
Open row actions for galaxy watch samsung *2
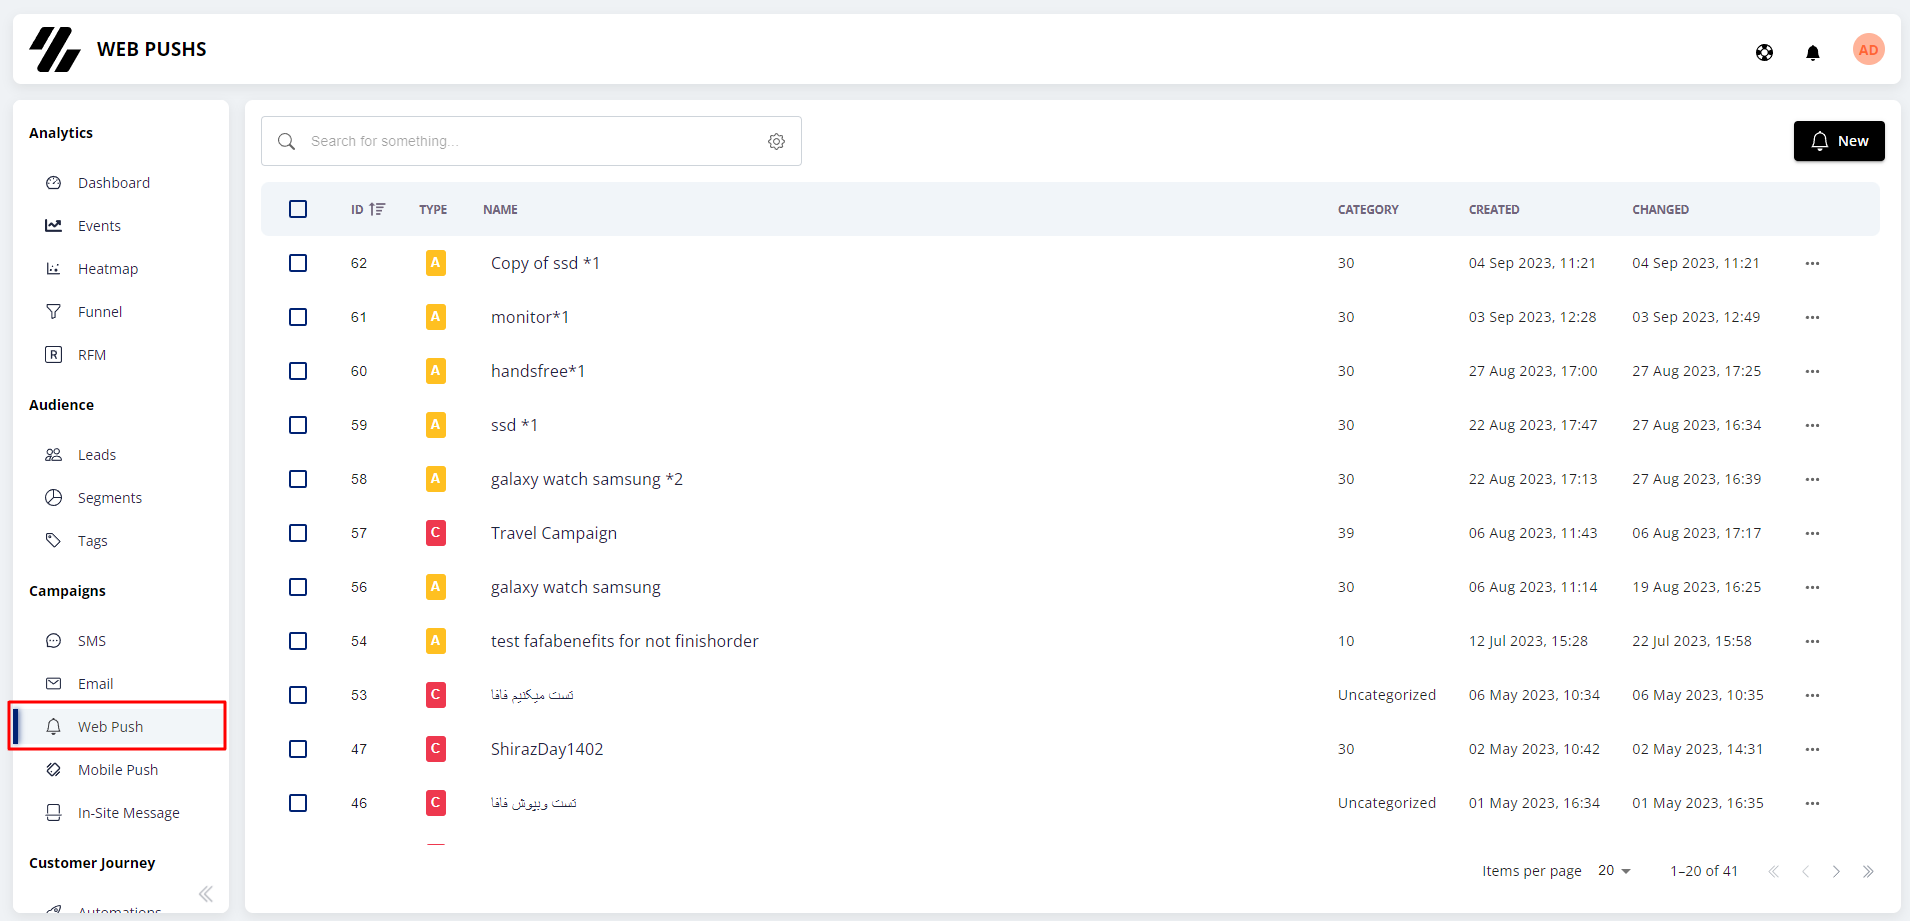pos(1812,479)
